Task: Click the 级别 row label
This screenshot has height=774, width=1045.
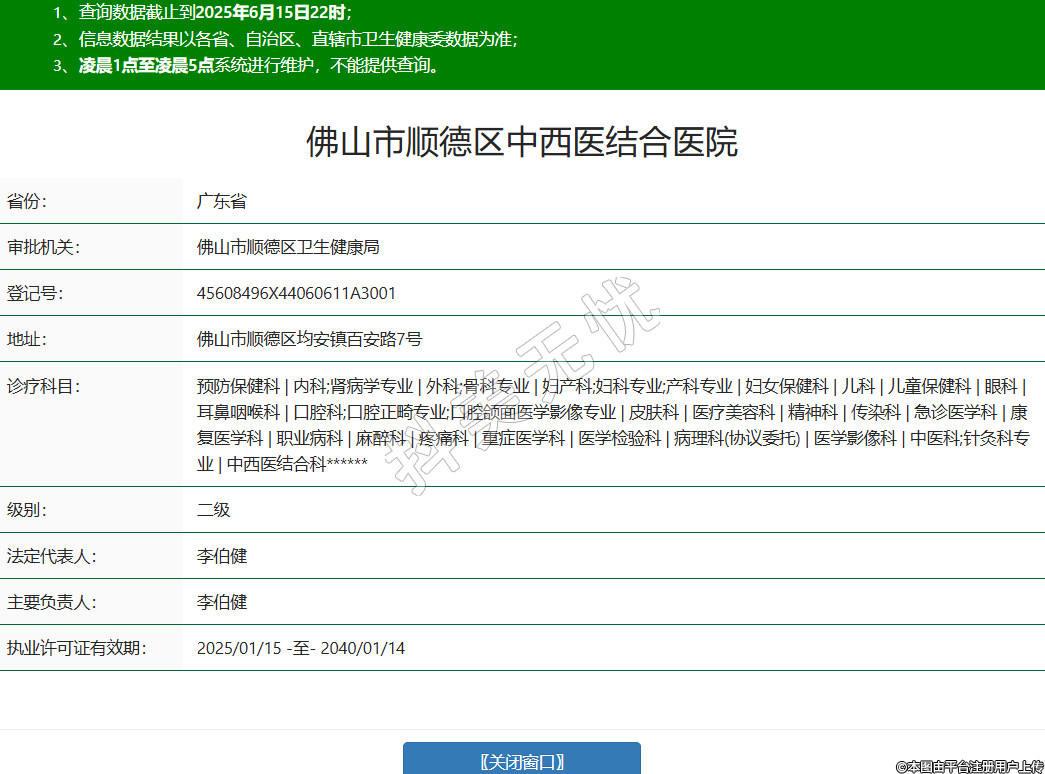Action: [x=27, y=510]
